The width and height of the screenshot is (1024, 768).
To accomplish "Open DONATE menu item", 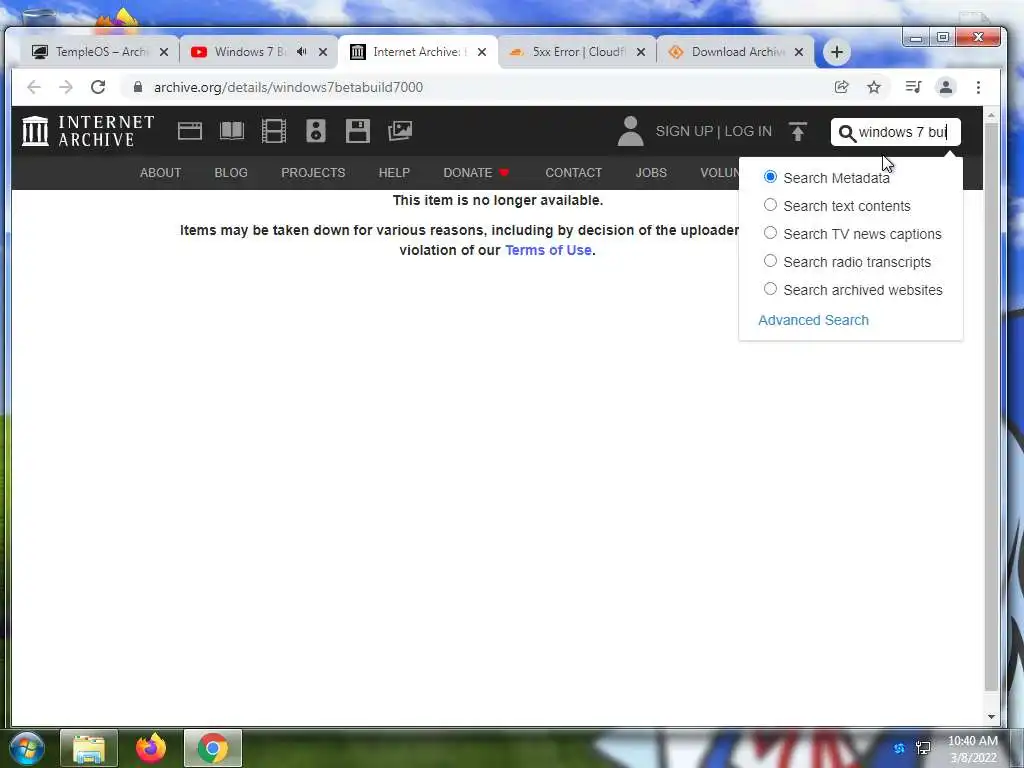I will coord(476,172).
